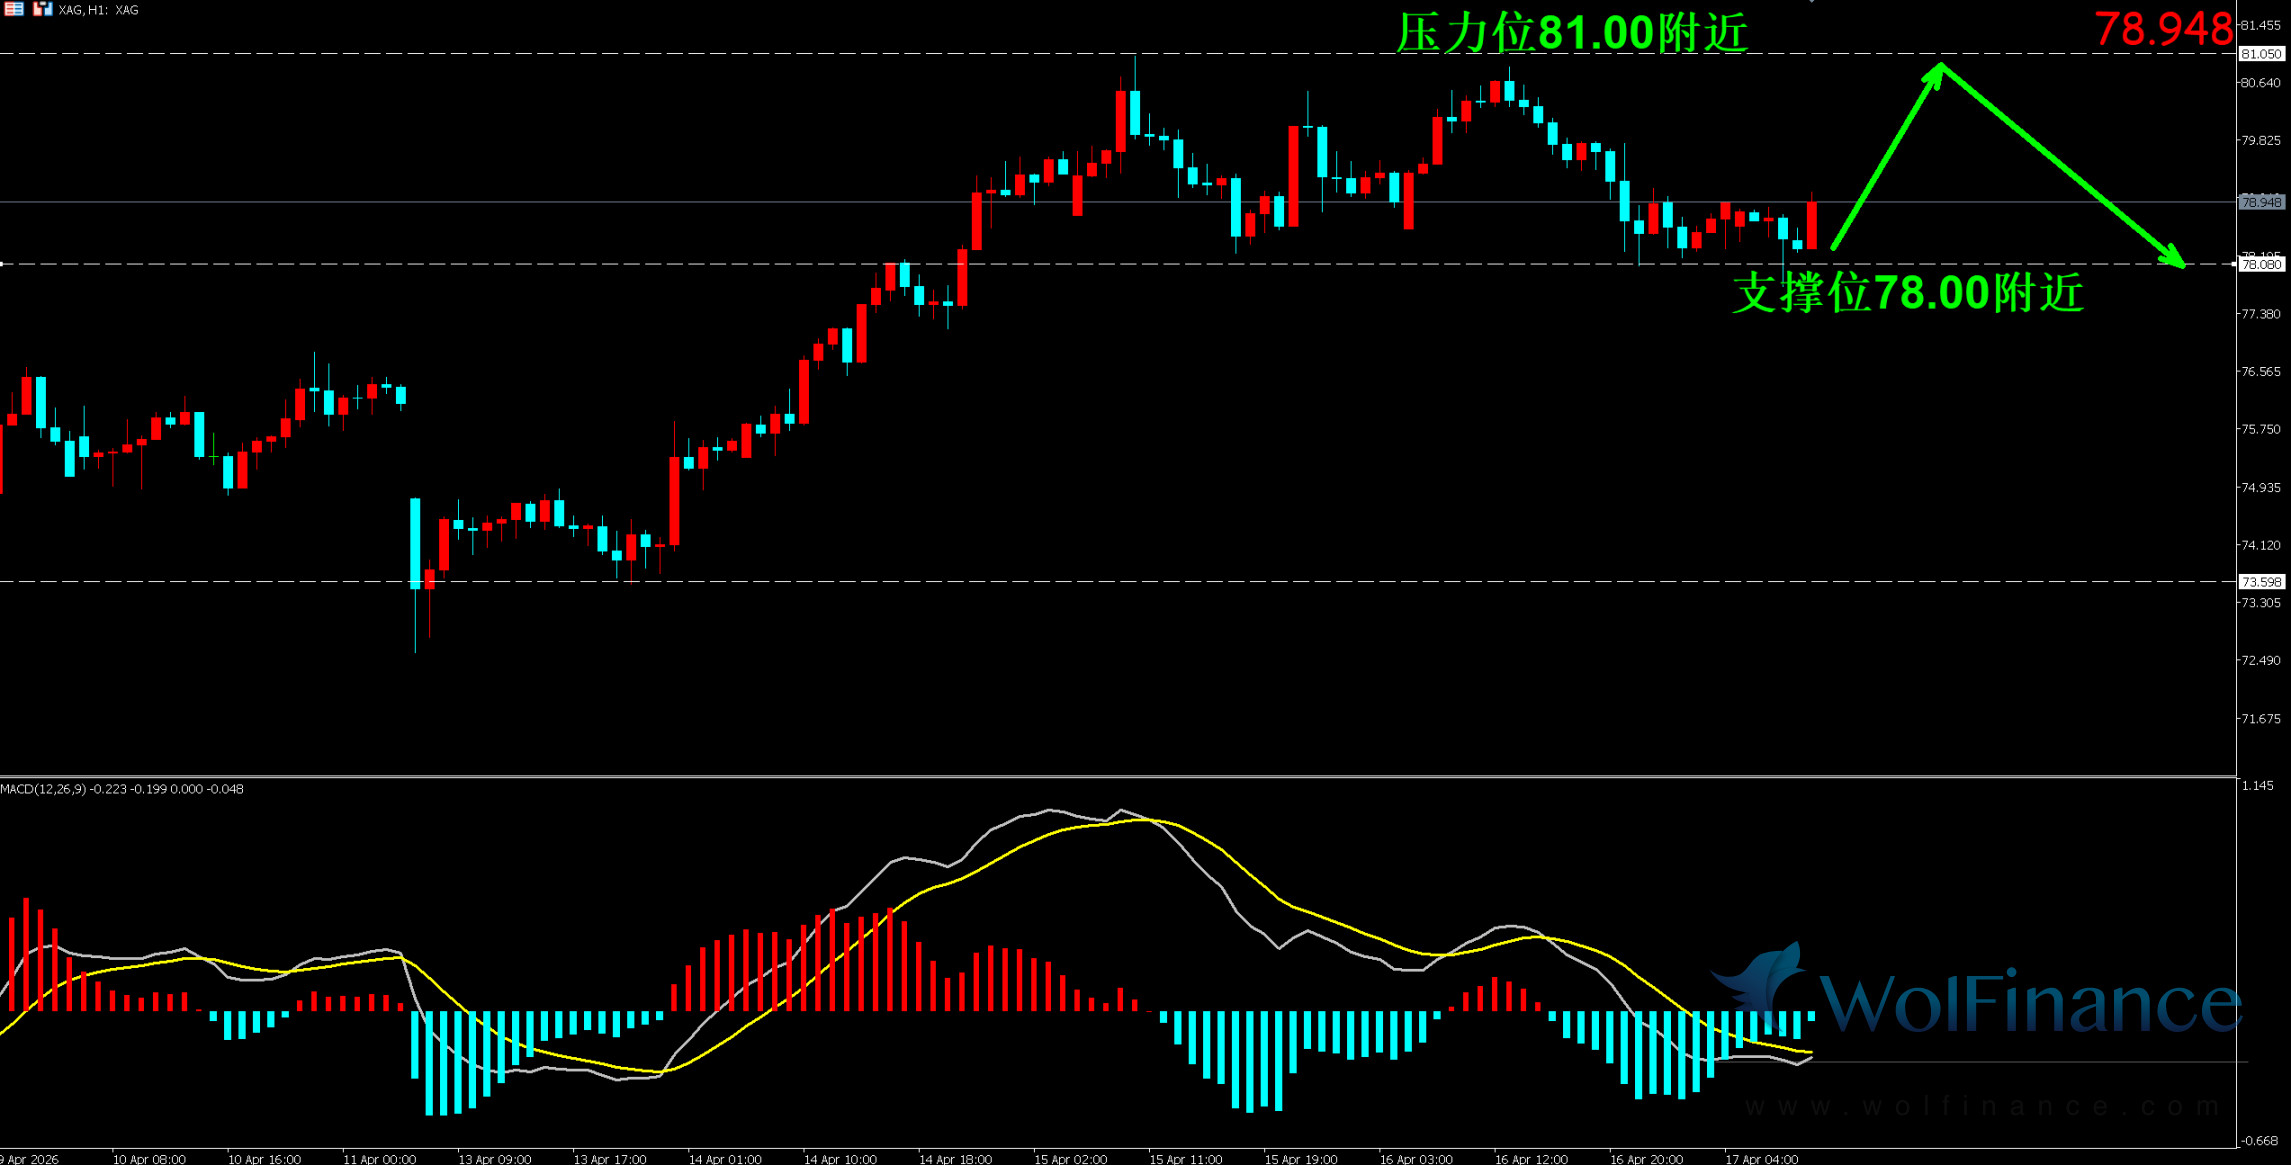The image size is (2291, 1165).
Task: Click the 13 Apr 09:00 time marker
Action: pyautogui.click(x=494, y=1159)
